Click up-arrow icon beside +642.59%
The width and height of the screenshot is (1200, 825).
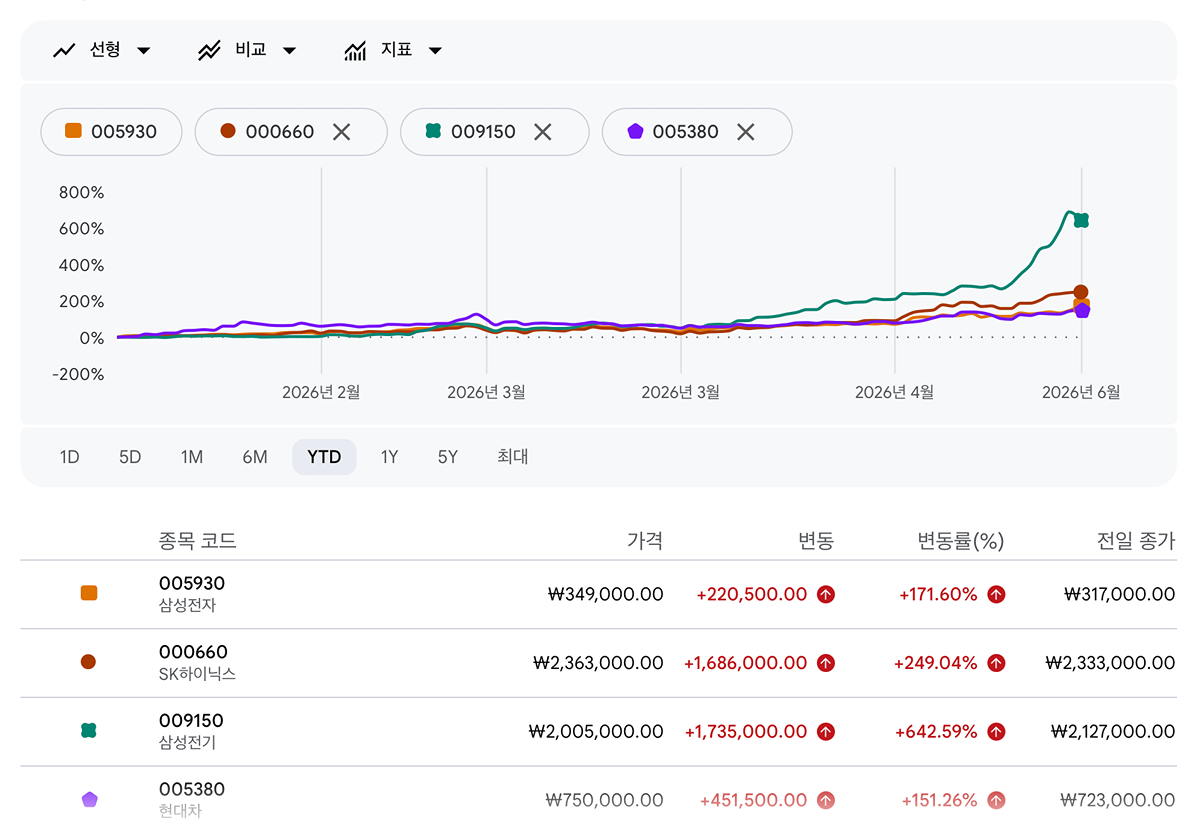click(996, 732)
